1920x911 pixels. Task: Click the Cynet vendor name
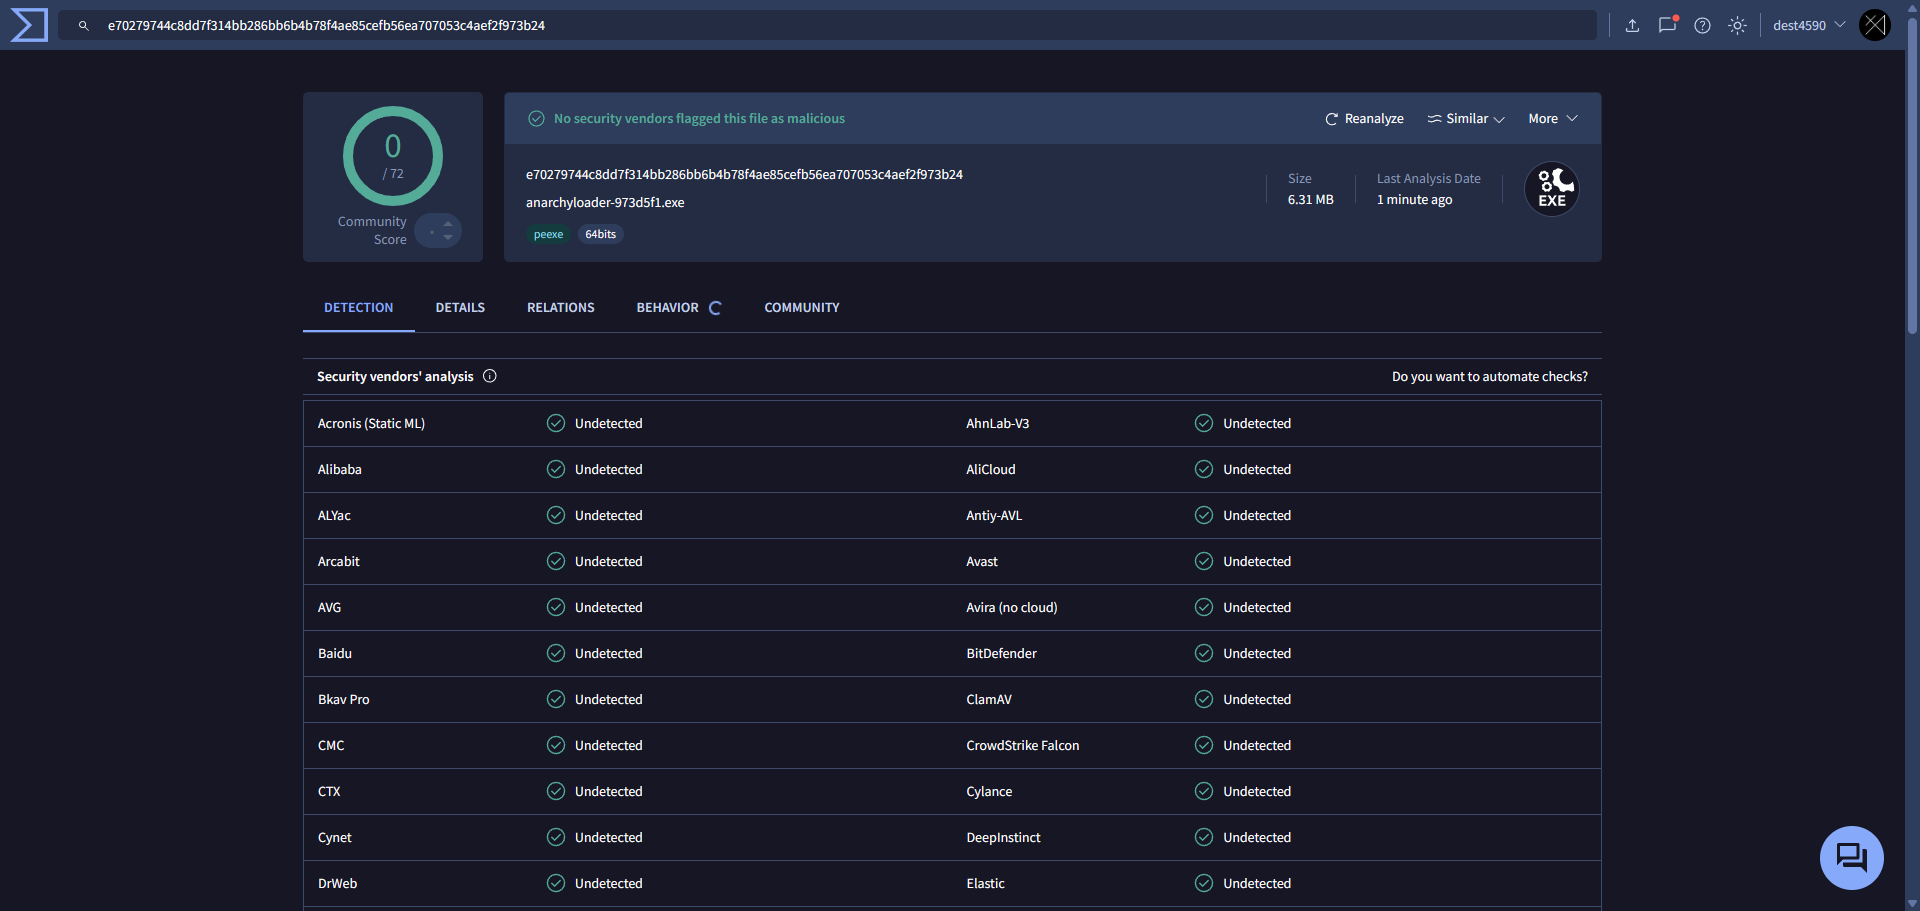(334, 838)
